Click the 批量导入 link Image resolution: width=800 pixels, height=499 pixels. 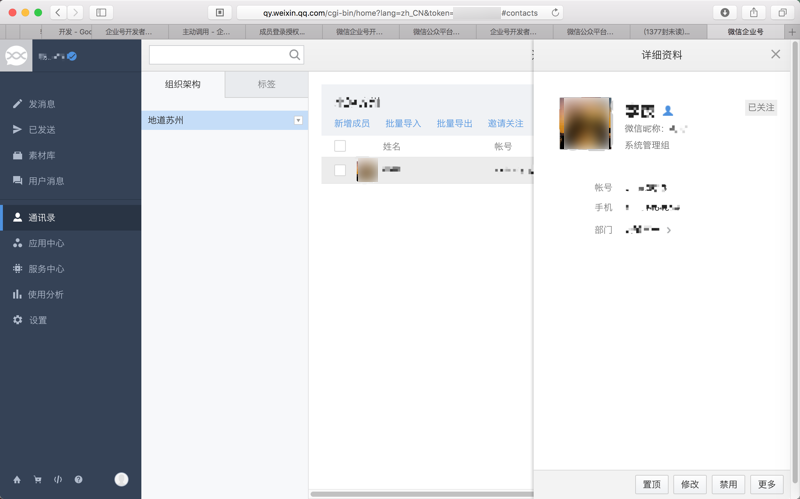[x=403, y=123]
